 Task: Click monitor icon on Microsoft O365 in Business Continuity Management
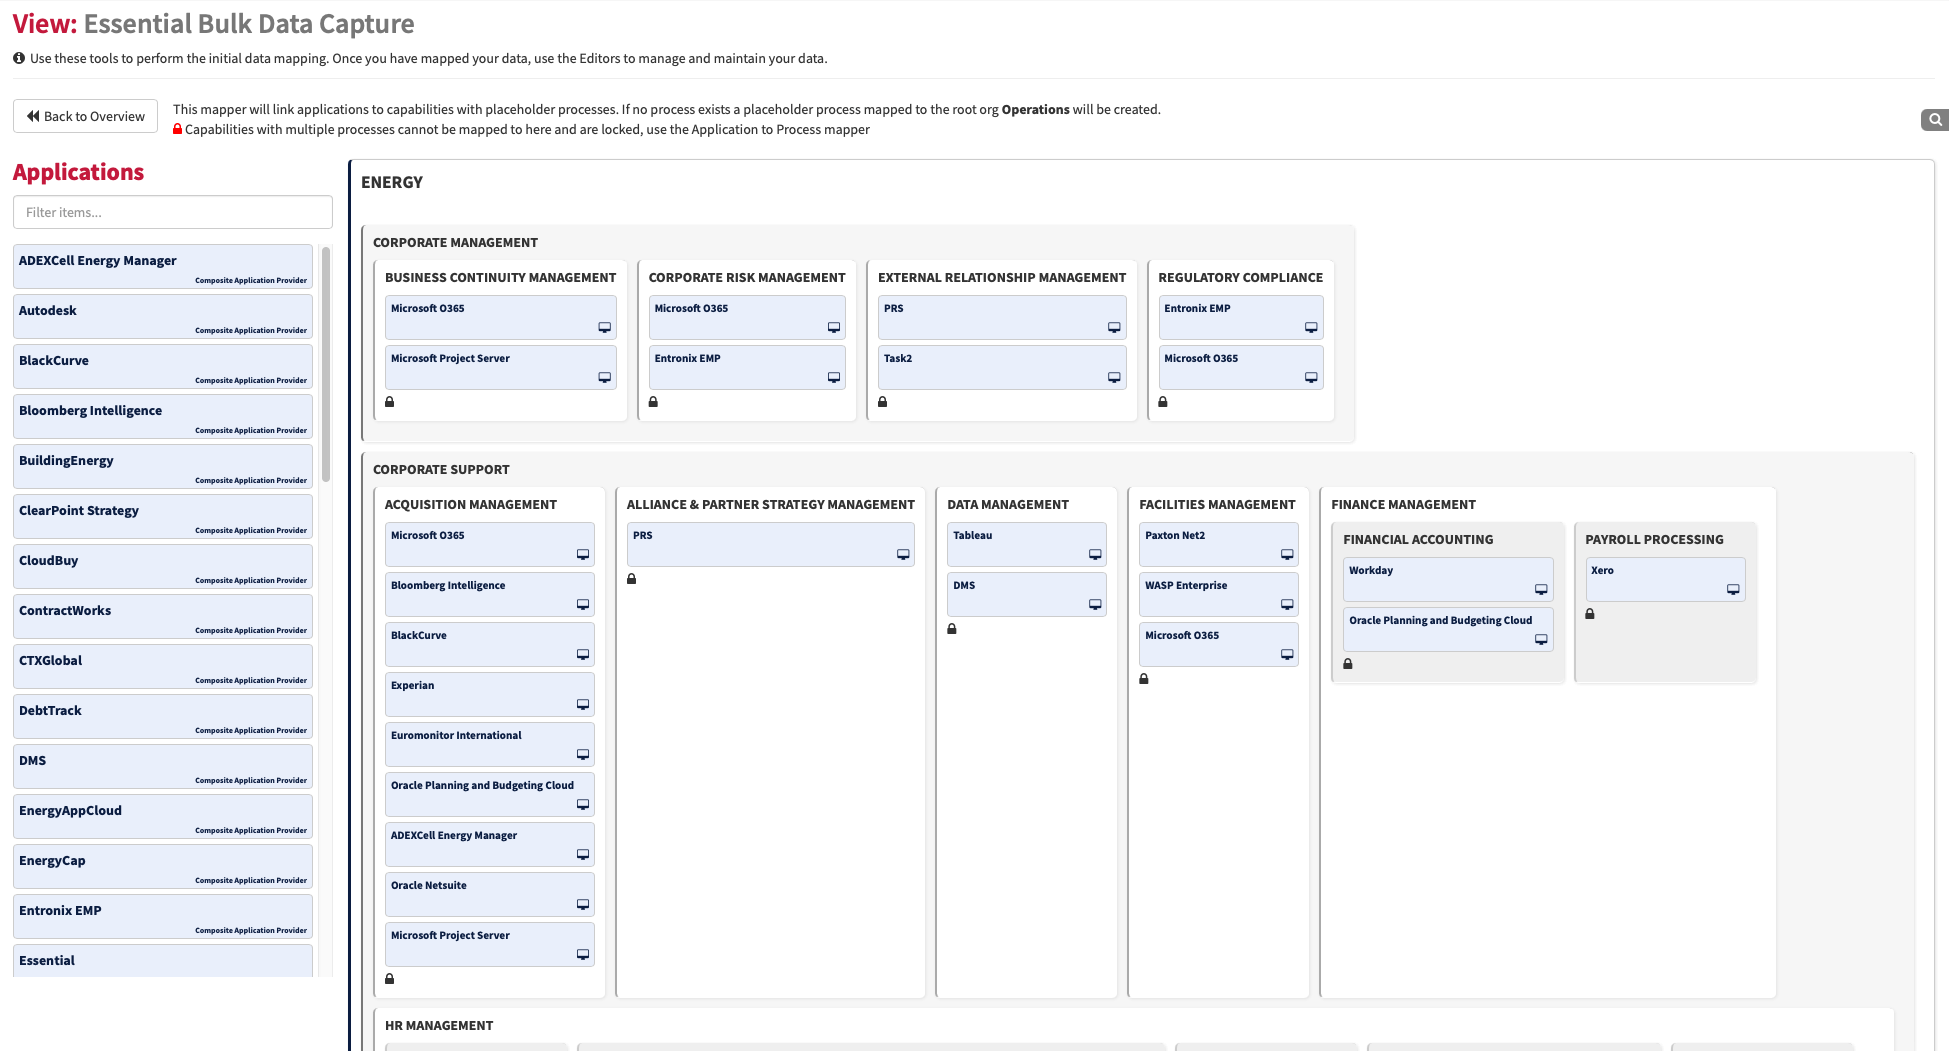pos(605,328)
